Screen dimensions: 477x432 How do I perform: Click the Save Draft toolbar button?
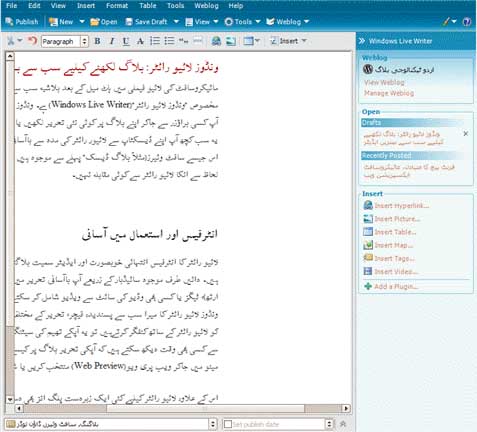click(146, 22)
